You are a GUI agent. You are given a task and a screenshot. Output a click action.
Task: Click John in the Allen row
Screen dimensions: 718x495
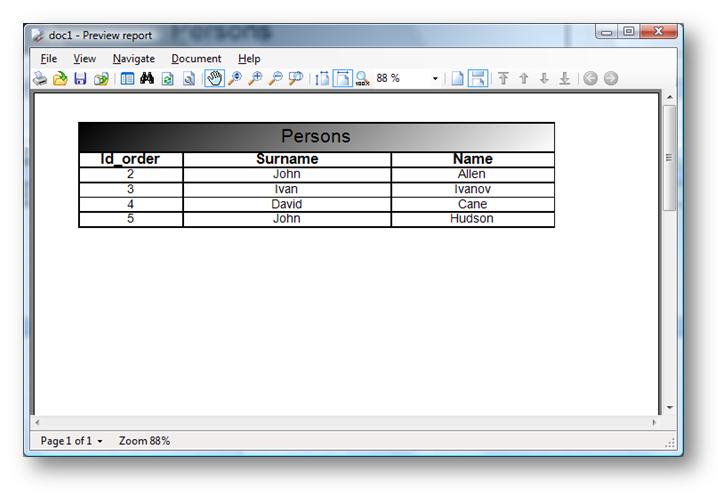tap(287, 174)
